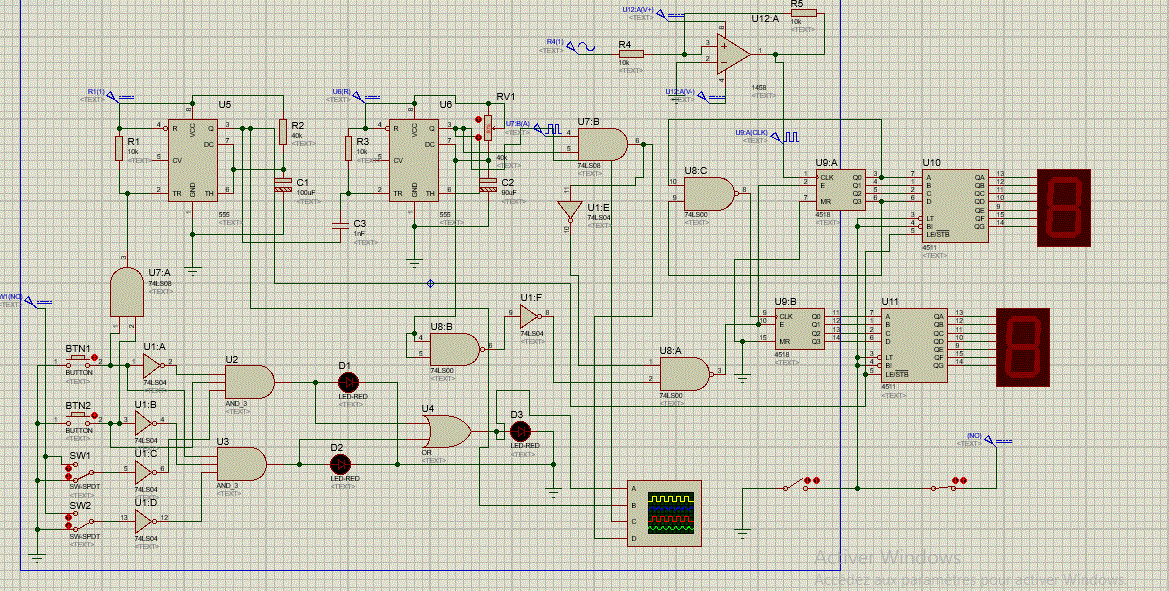The width and height of the screenshot is (1169, 591).
Task: Toggle the switch left of U11 ground
Action: click(x=802, y=484)
